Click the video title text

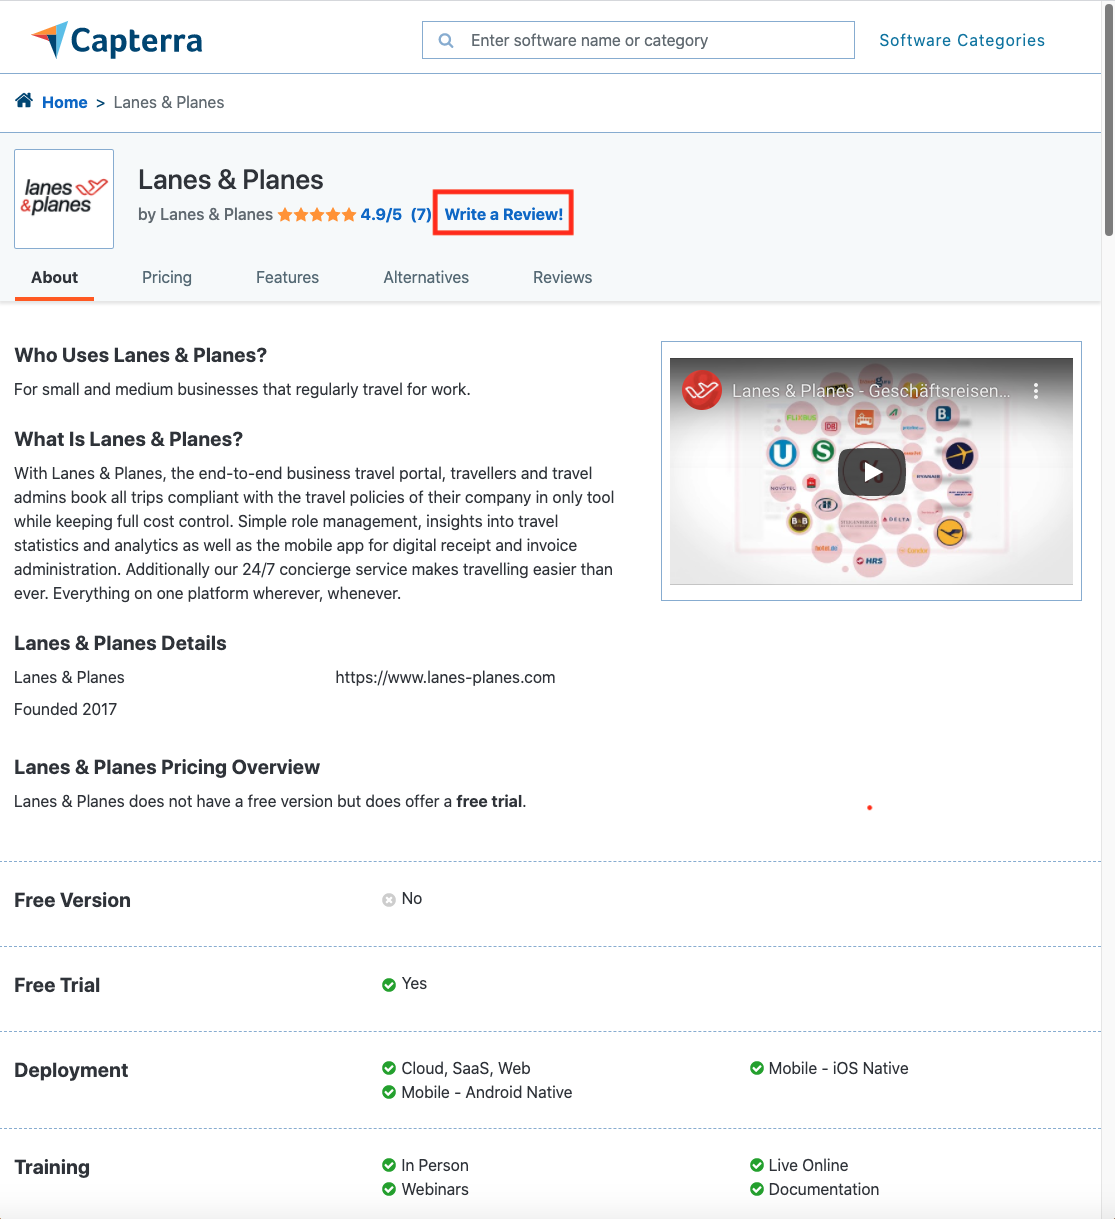tap(871, 391)
